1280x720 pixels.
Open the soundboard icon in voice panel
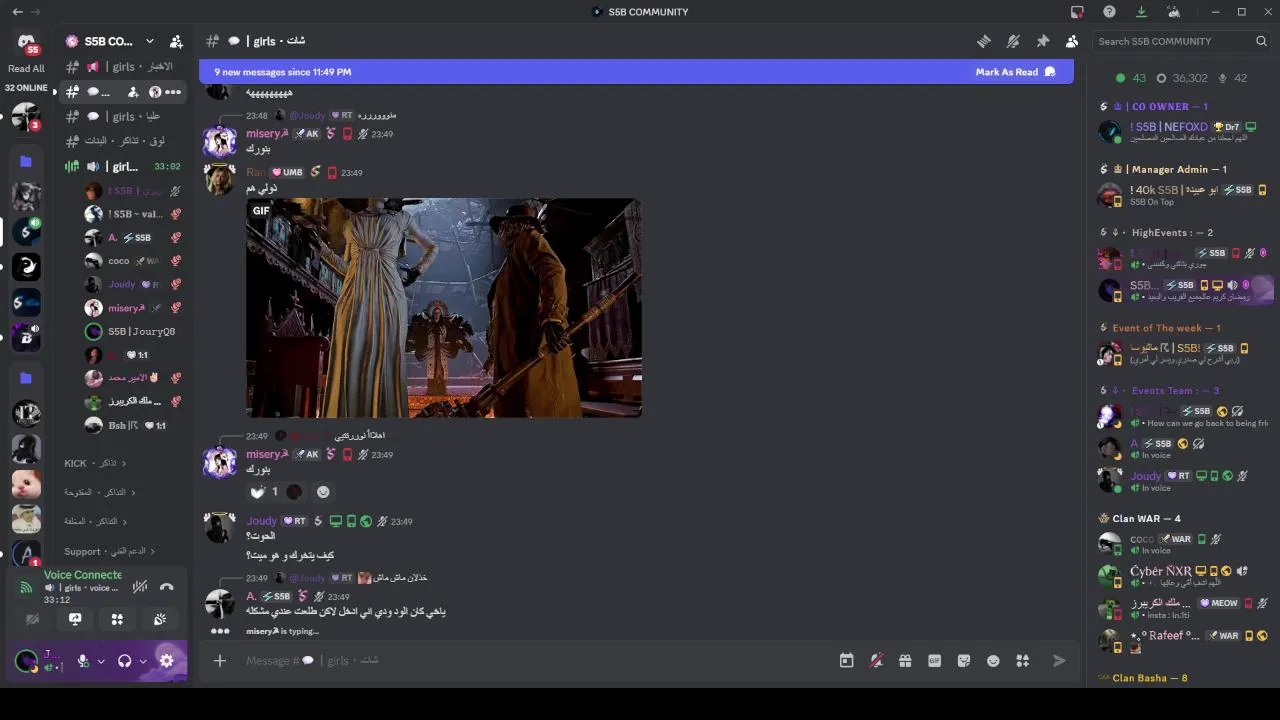[x=160, y=620]
